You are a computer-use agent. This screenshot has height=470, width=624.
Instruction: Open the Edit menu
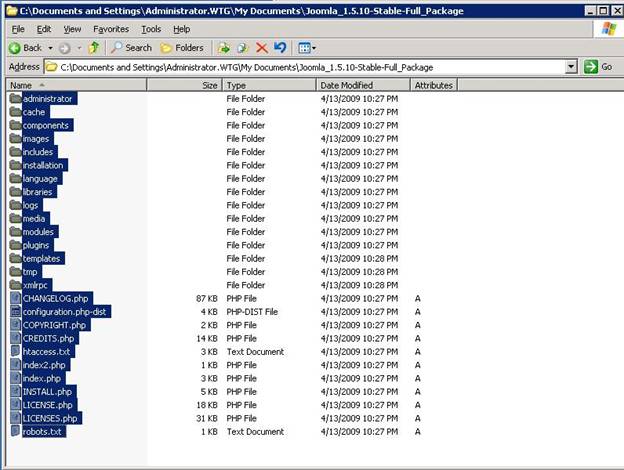point(44,29)
